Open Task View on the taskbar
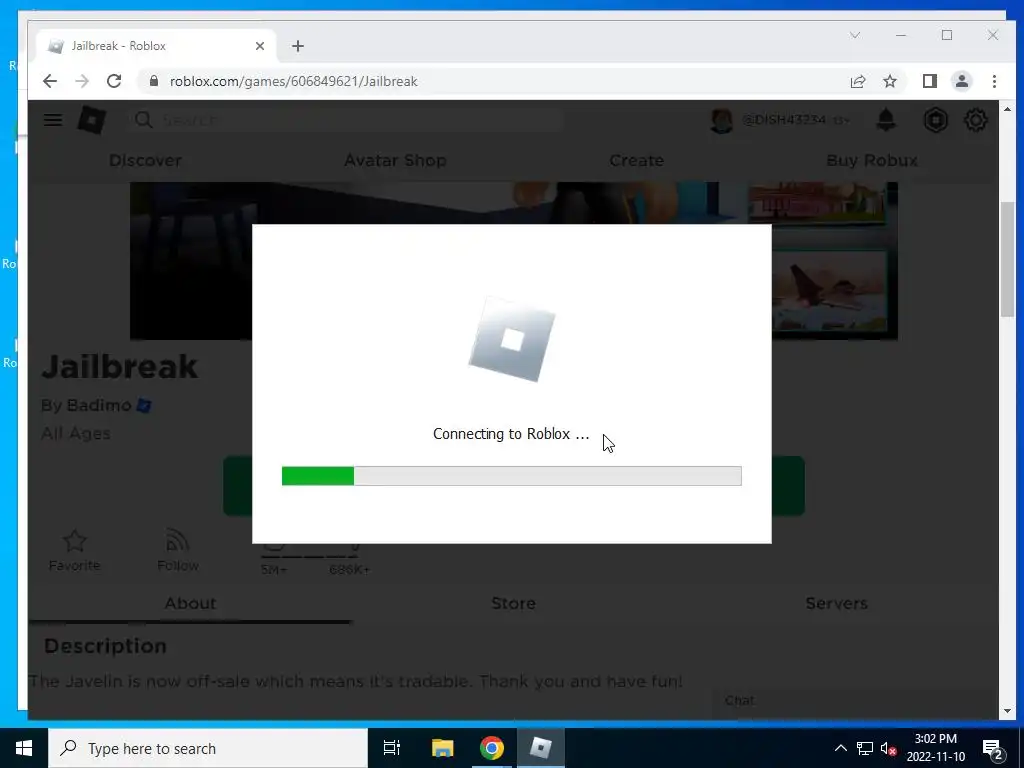Screen dimensions: 1024x768 click(x=392, y=748)
